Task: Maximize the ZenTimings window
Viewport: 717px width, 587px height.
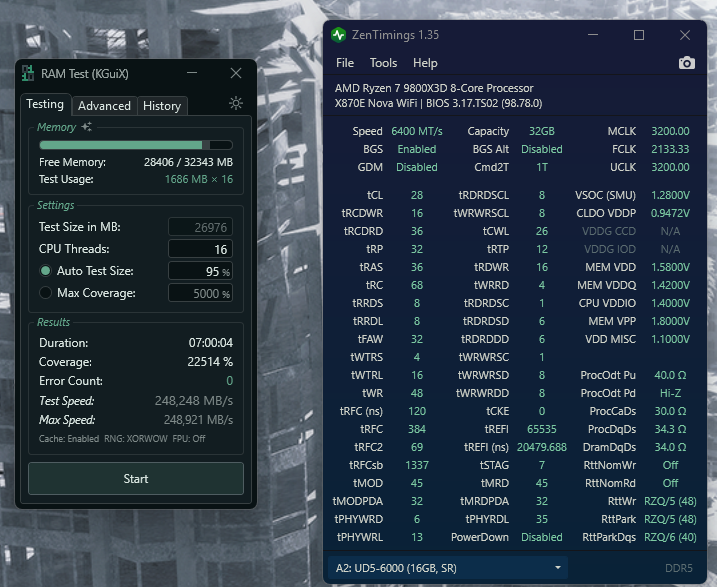Action: [639, 35]
